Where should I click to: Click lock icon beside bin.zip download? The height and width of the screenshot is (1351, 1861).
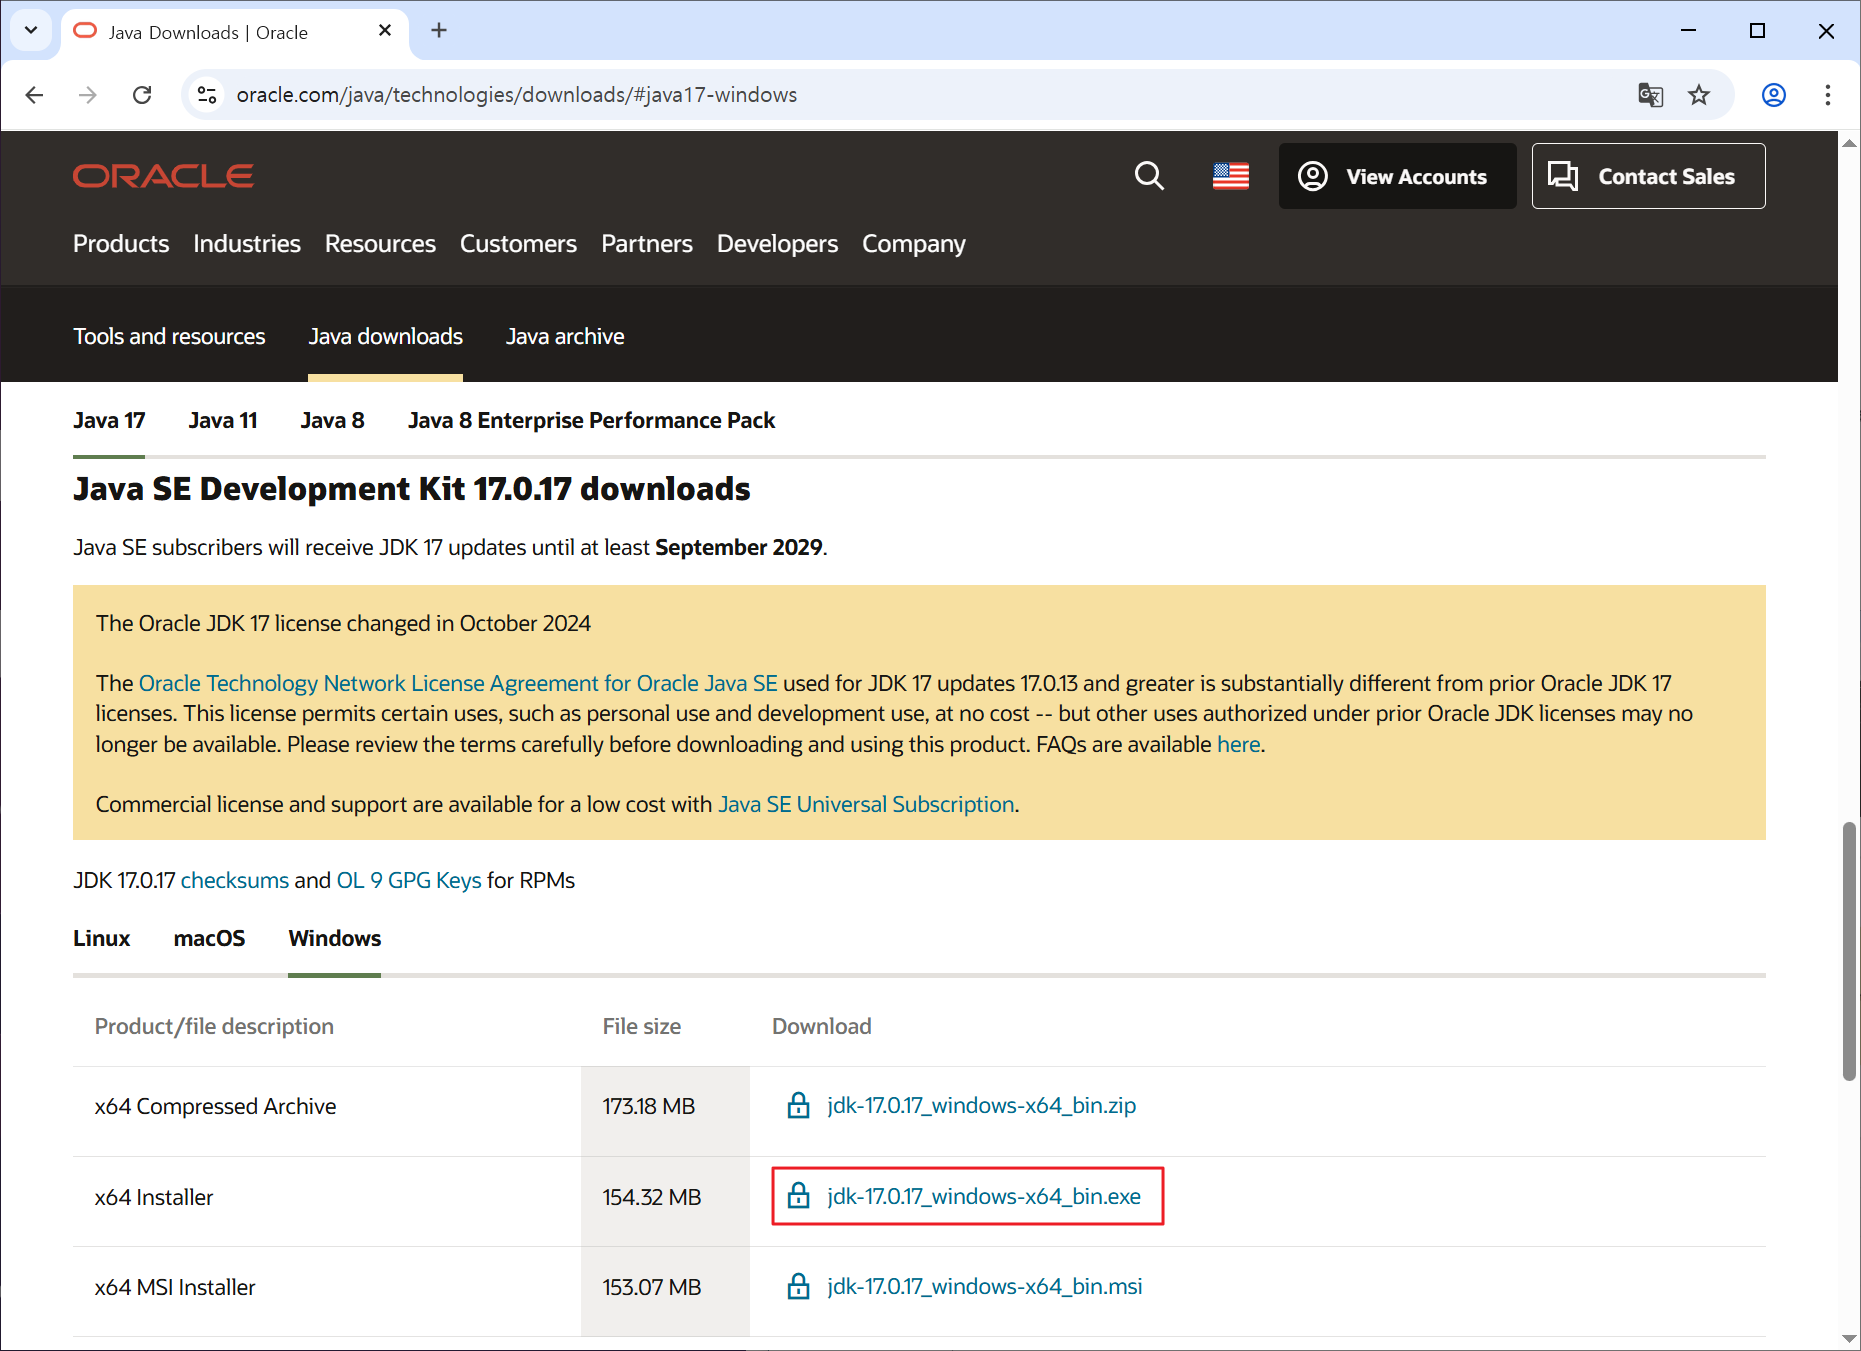(799, 1105)
